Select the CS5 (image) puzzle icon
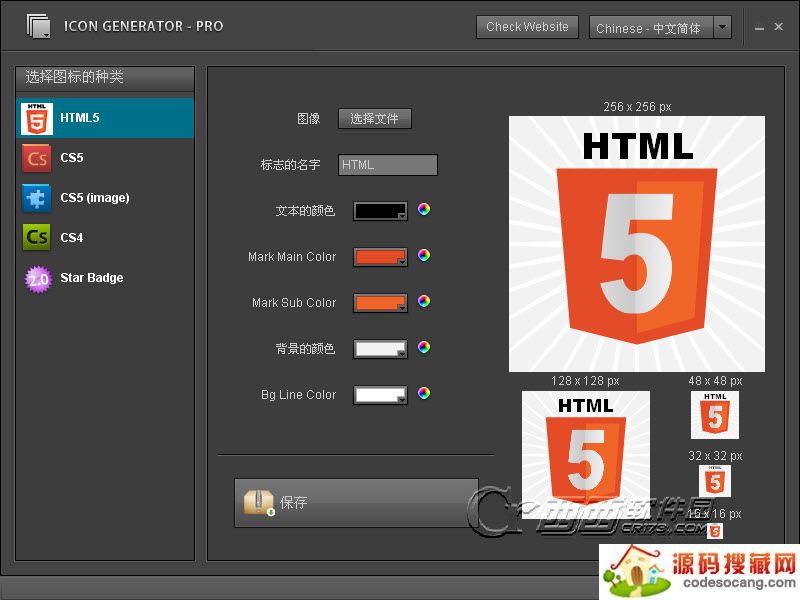Viewport: 800px width, 600px height. click(37, 198)
